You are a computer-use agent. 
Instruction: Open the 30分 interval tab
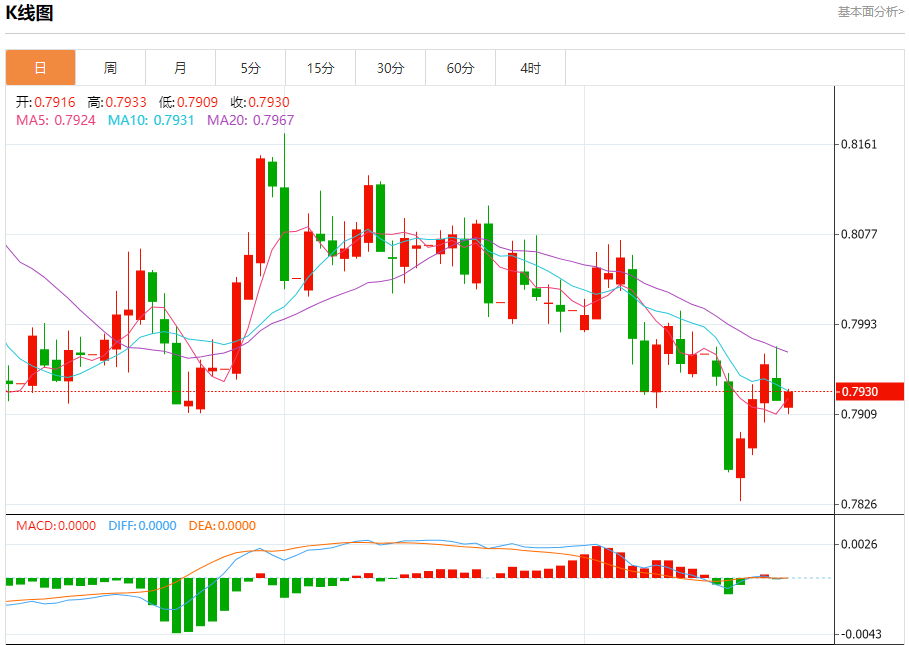390,68
